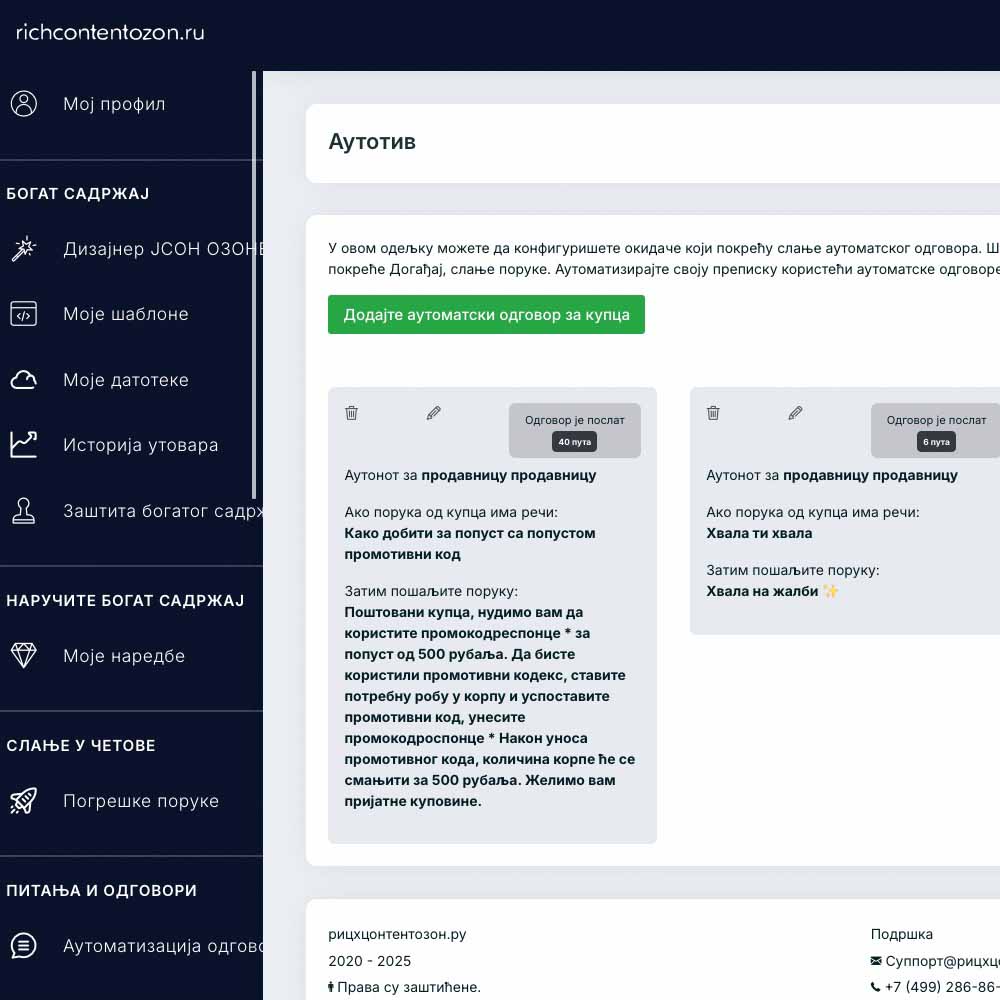Open the Мој профил user icon

pyautogui.click(x=24, y=103)
